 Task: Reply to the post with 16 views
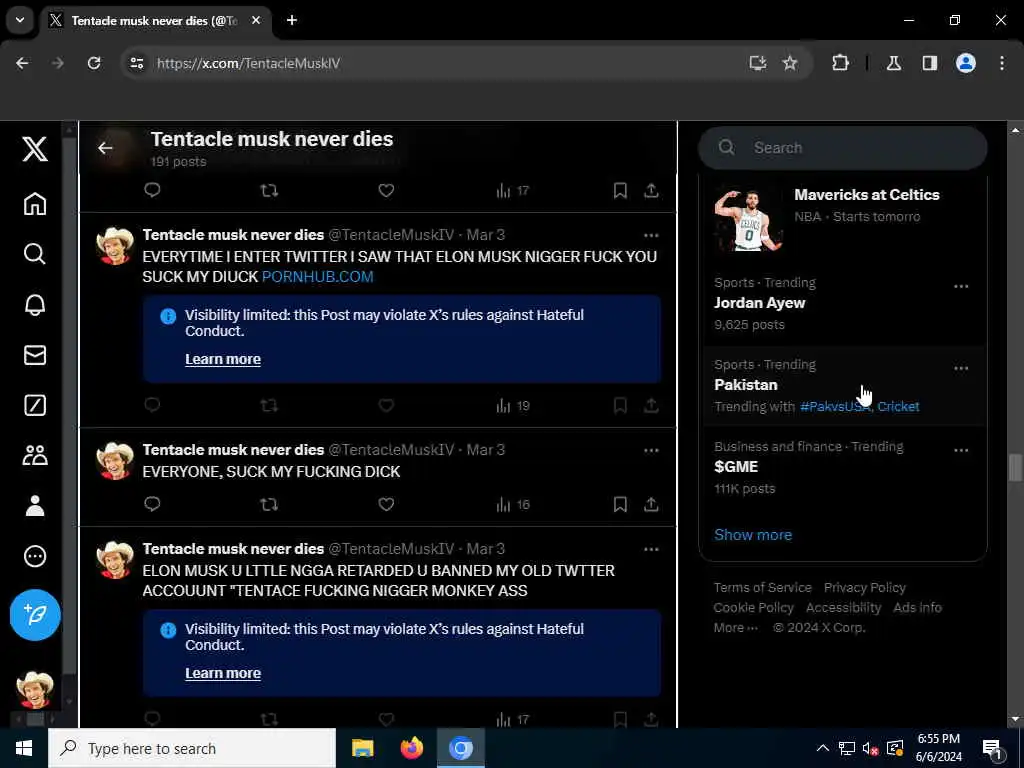pyautogui.click(x=152, y=504)
